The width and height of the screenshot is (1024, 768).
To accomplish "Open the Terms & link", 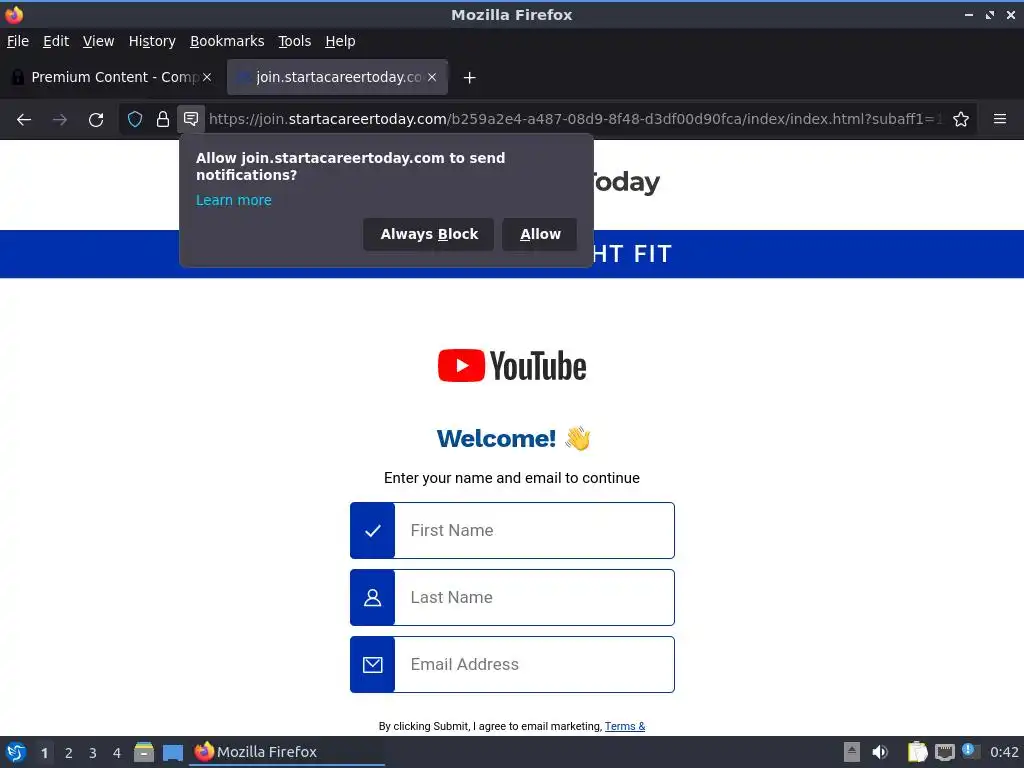I will [x=625, y=726].
